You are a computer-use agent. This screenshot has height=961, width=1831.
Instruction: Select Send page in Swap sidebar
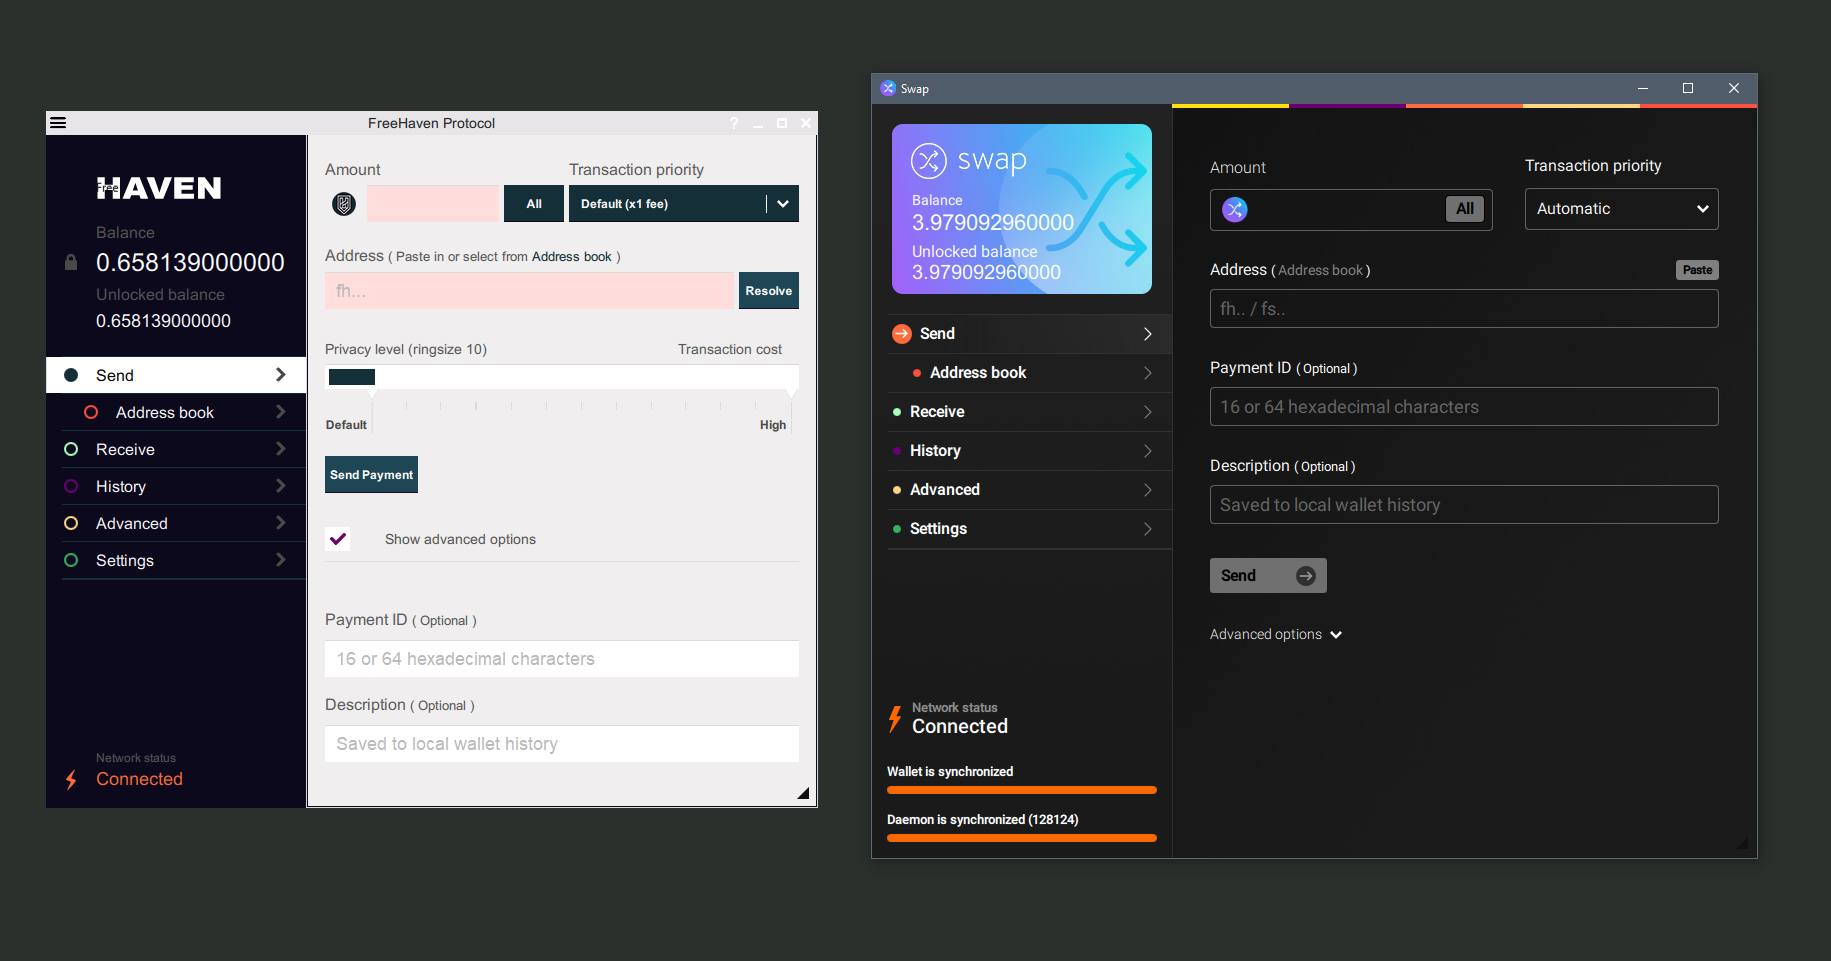pyautogui.click(x=1030, y=334)
